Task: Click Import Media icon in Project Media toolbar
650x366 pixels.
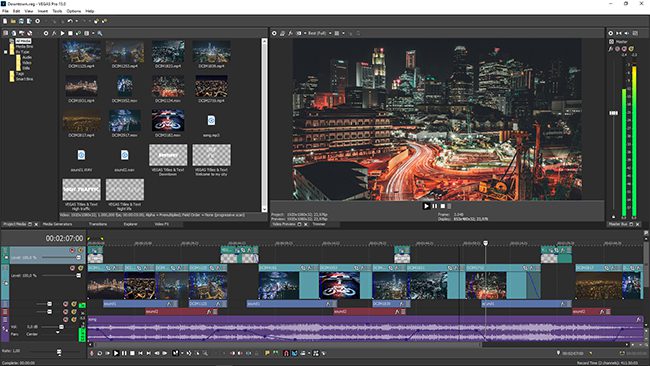Action: point(5,33)
